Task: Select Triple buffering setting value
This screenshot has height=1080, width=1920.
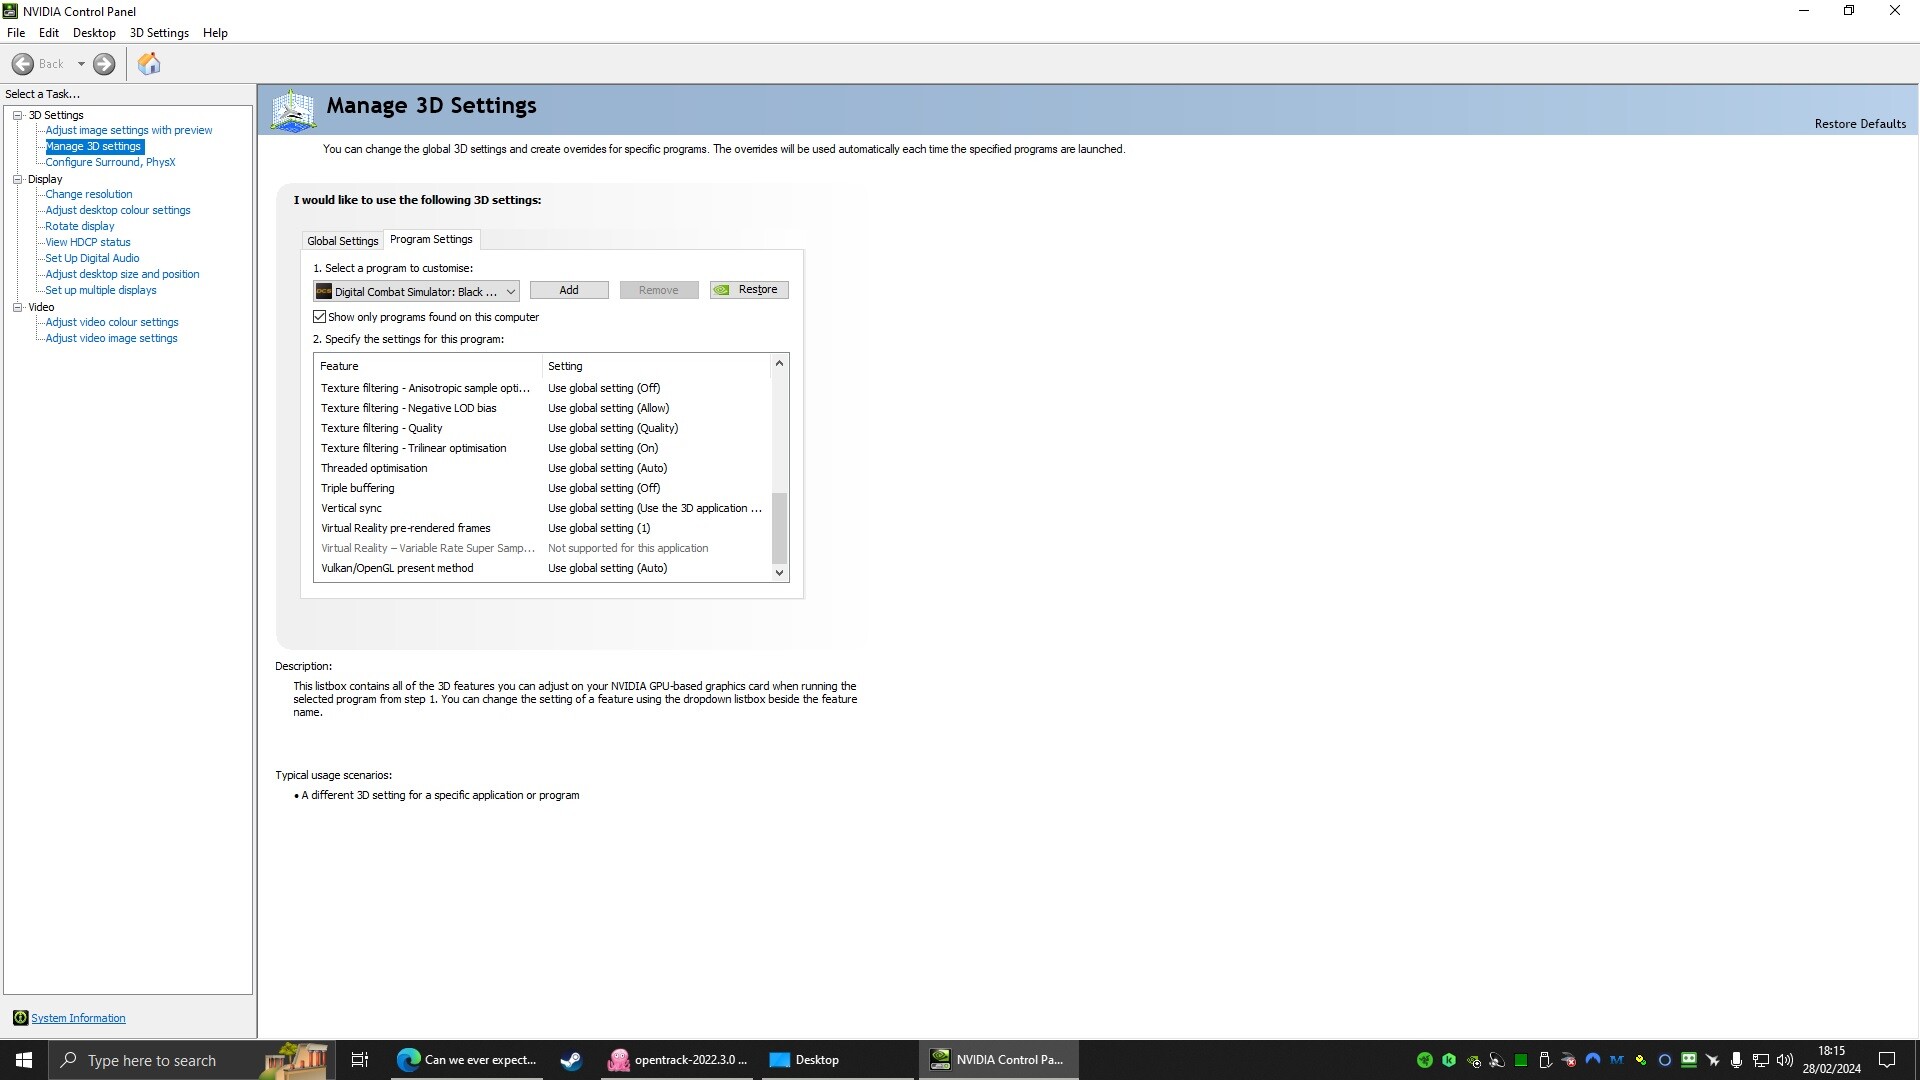Action: (x=604, y=488)
